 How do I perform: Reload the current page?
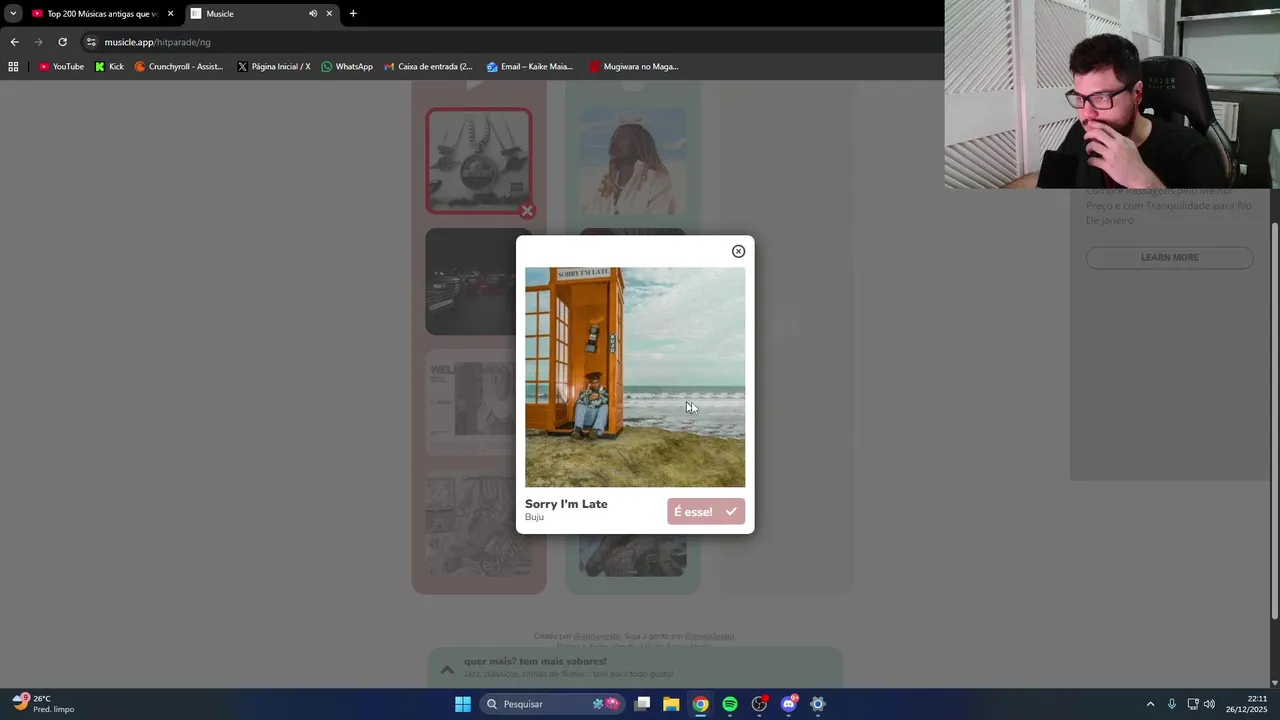[62, 42]
